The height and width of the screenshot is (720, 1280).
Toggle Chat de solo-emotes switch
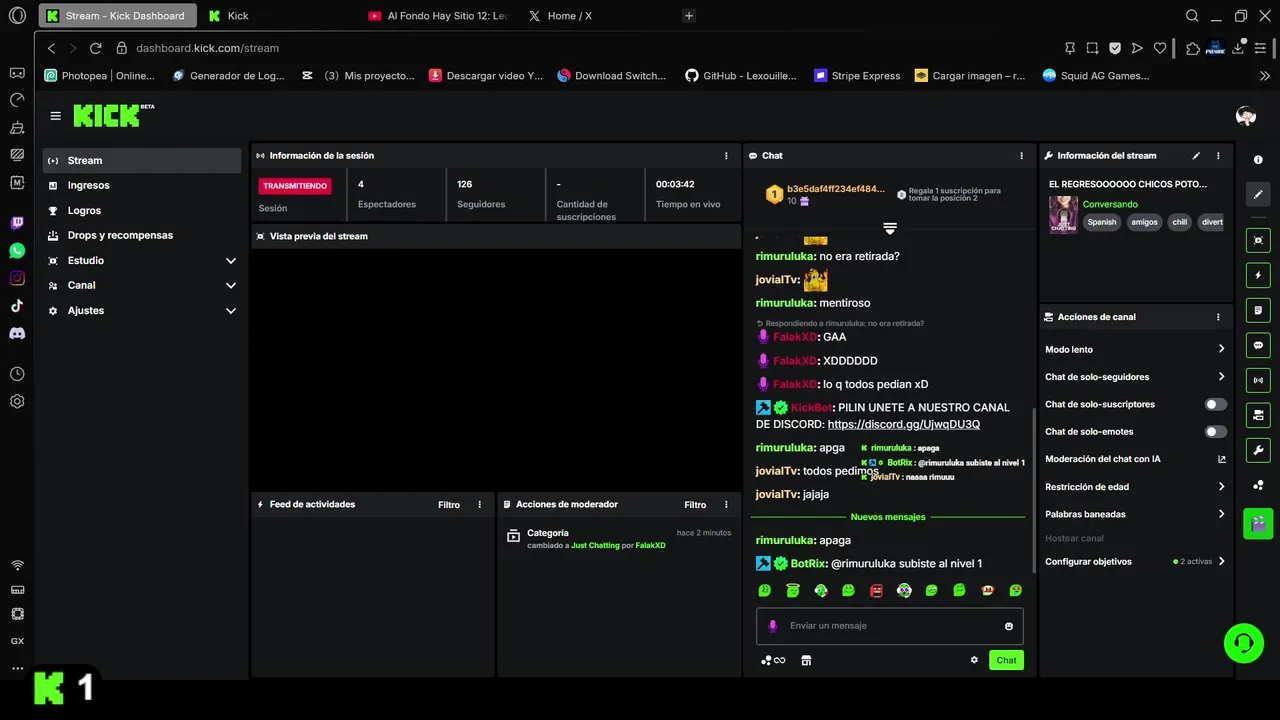[x=1215, y=432]
